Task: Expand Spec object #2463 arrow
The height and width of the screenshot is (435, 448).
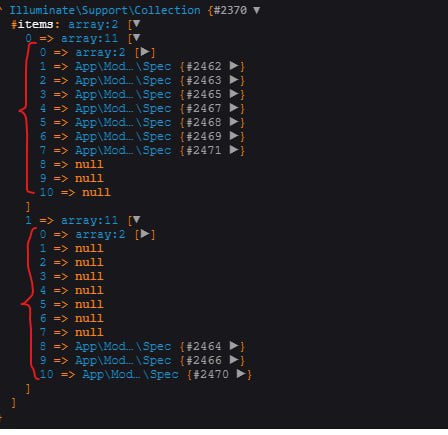Action: click(x=234, y=80)
